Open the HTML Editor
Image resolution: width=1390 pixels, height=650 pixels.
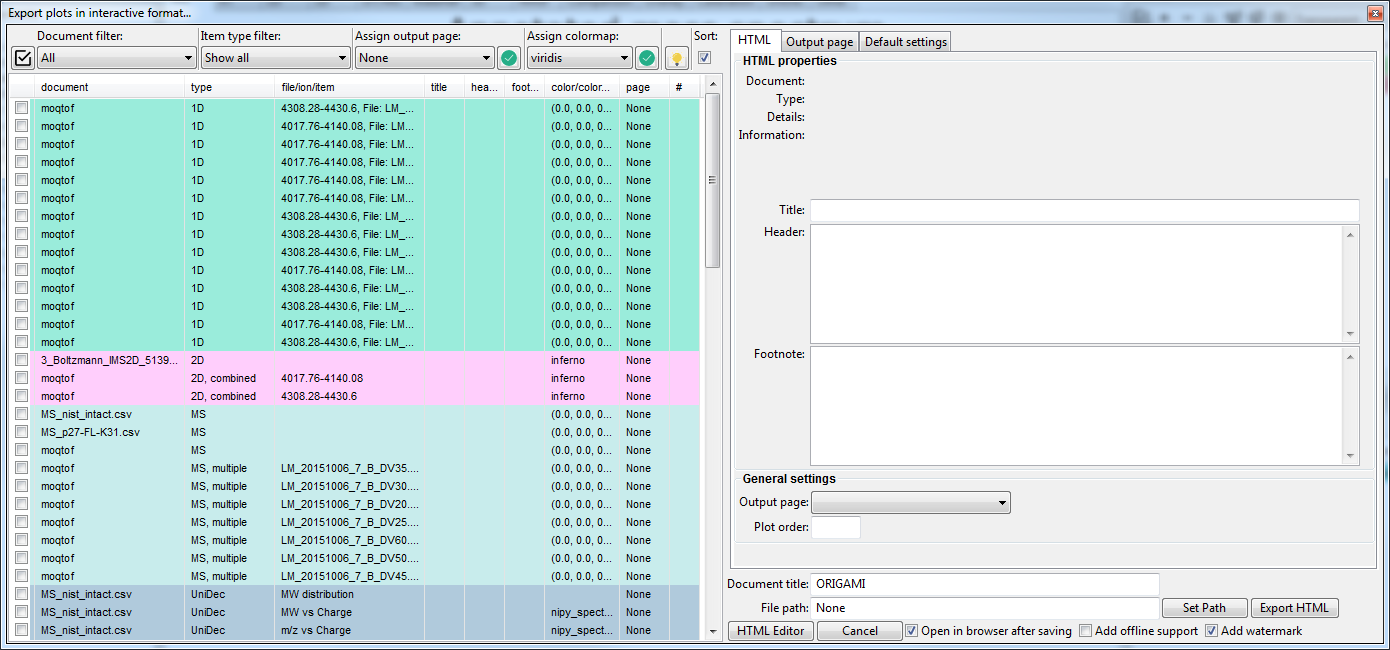point(771,631)
